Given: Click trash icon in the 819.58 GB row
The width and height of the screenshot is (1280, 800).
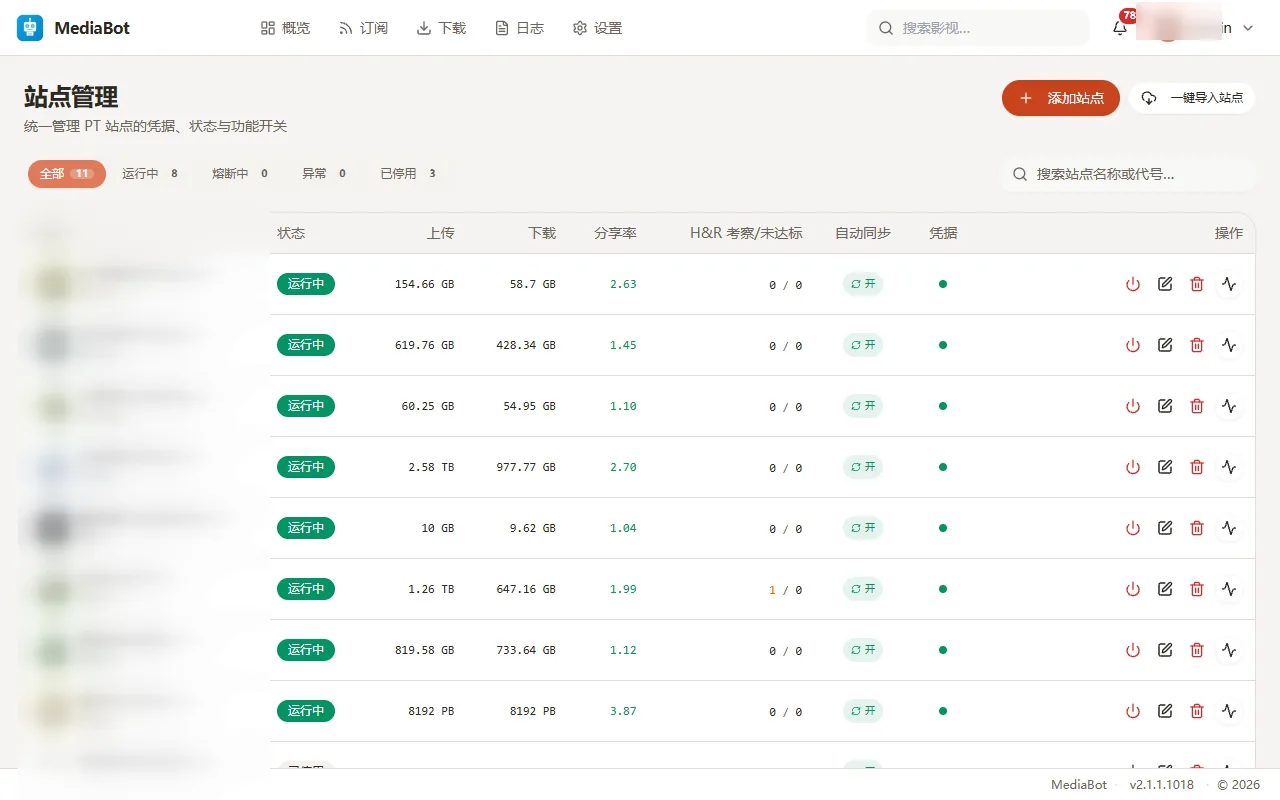Looking at the screenshot, I should [x=1197, y=650].
